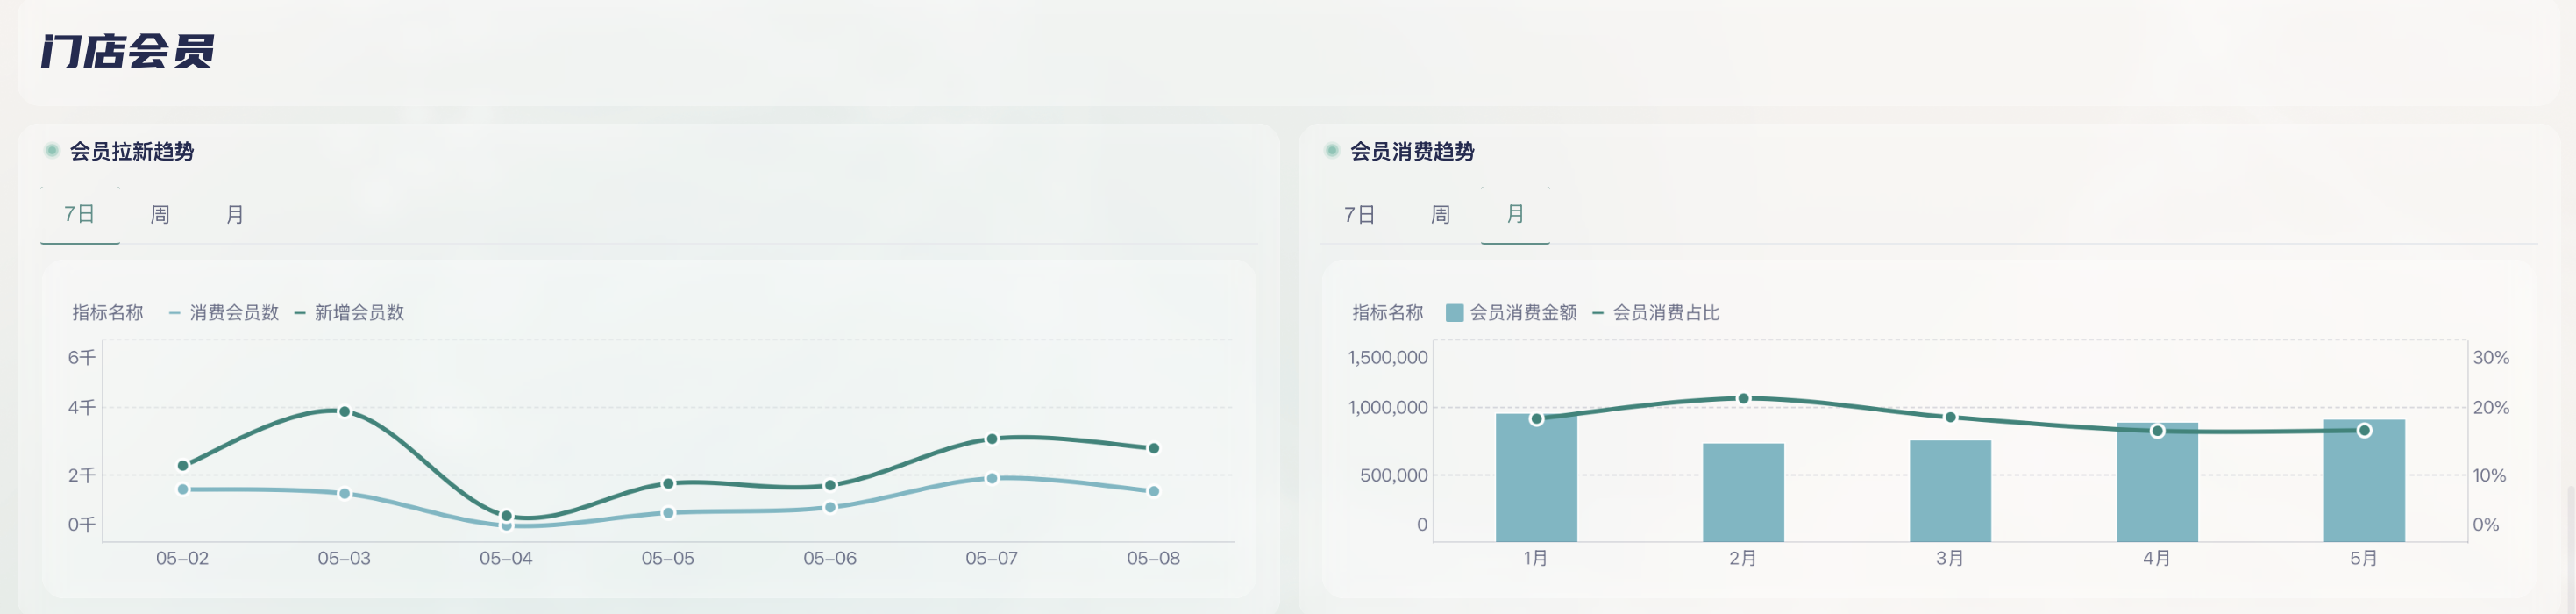The image size is (2576, 614).
Task: Click the 4月 bar in the consumption chart
Action: [x=2157, y=482]
